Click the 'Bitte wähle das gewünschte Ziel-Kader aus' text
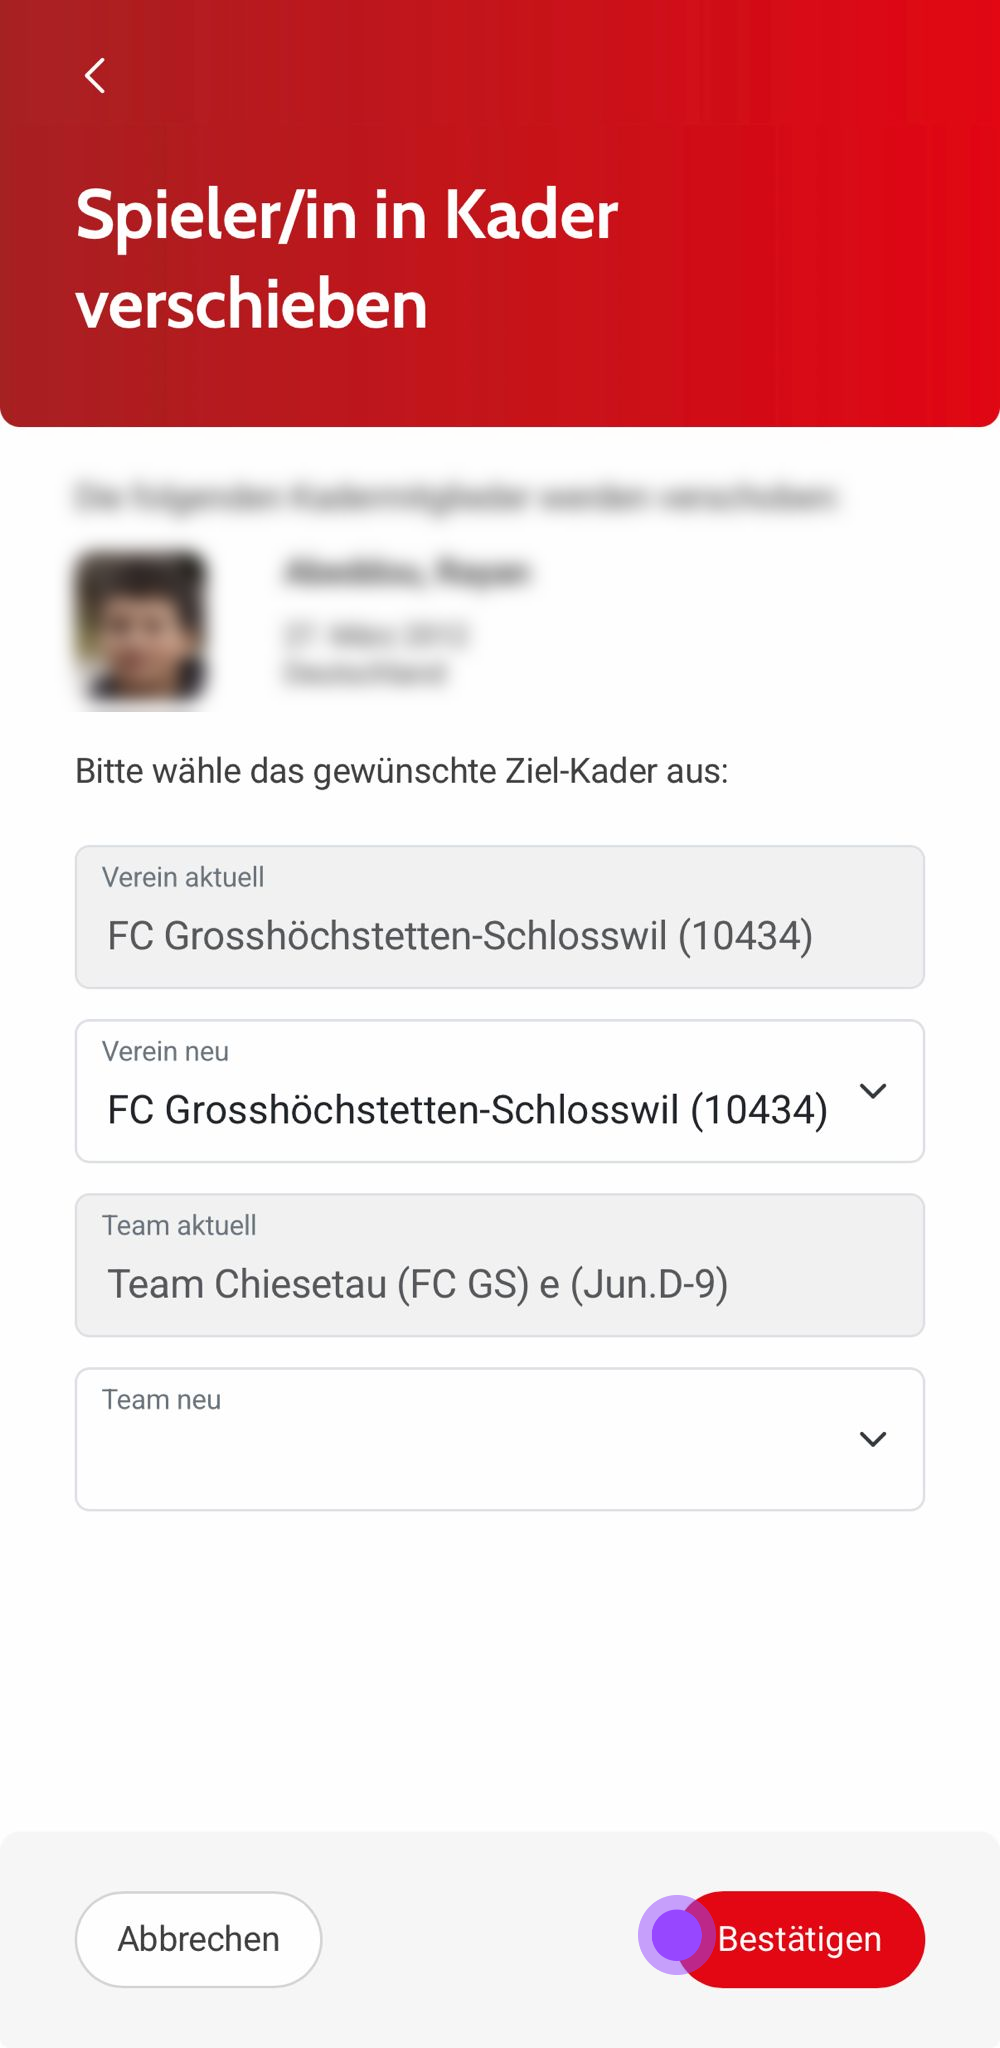1000x2048 pixels. (402, 771)
